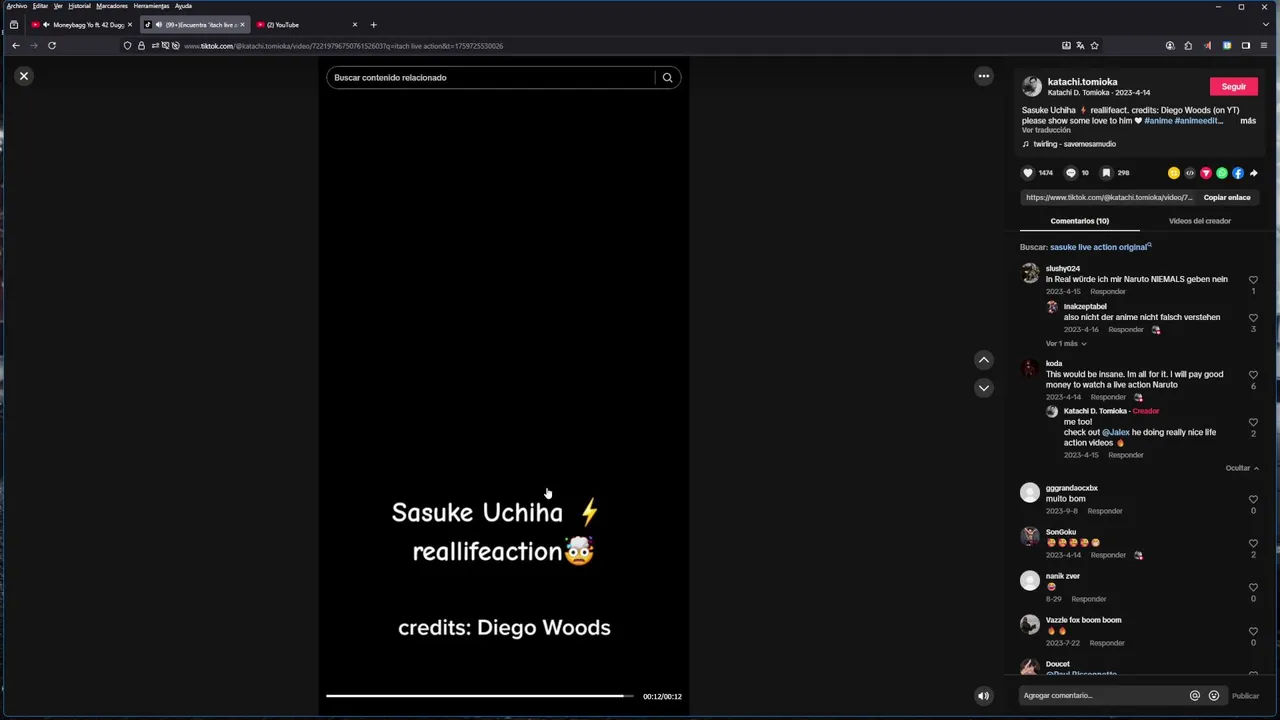Viewport: 1280px width, 720px height.
Task: Open the emoji picker in comment box
Action: tap(1214, 696)
